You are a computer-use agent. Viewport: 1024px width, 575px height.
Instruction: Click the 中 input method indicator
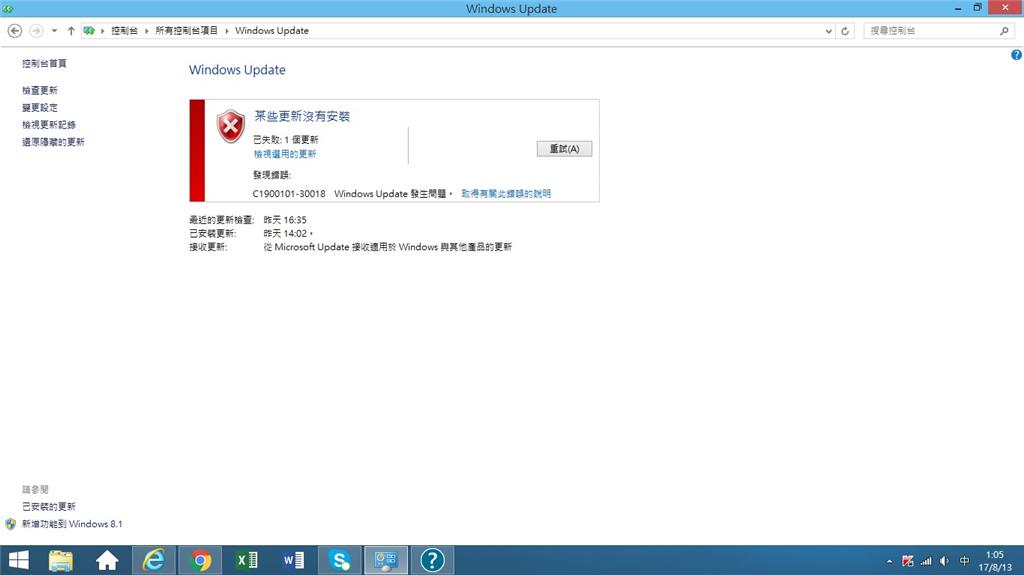964,561
